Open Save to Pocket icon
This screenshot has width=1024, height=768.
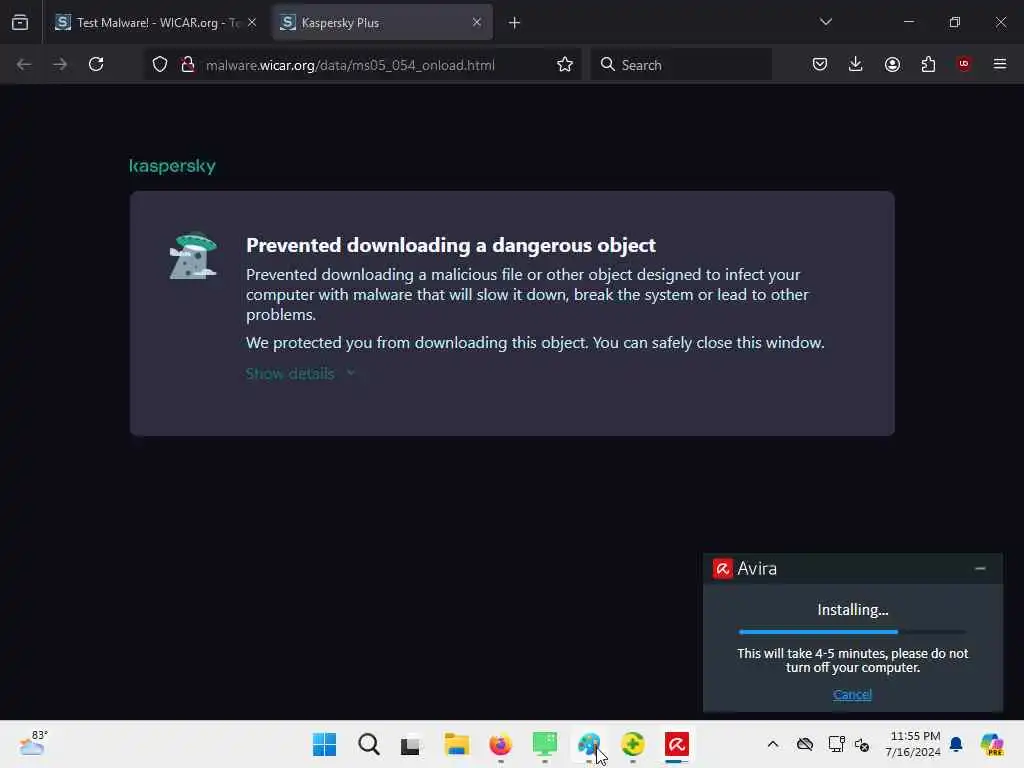pyautogui.click(x=820, y=64)
